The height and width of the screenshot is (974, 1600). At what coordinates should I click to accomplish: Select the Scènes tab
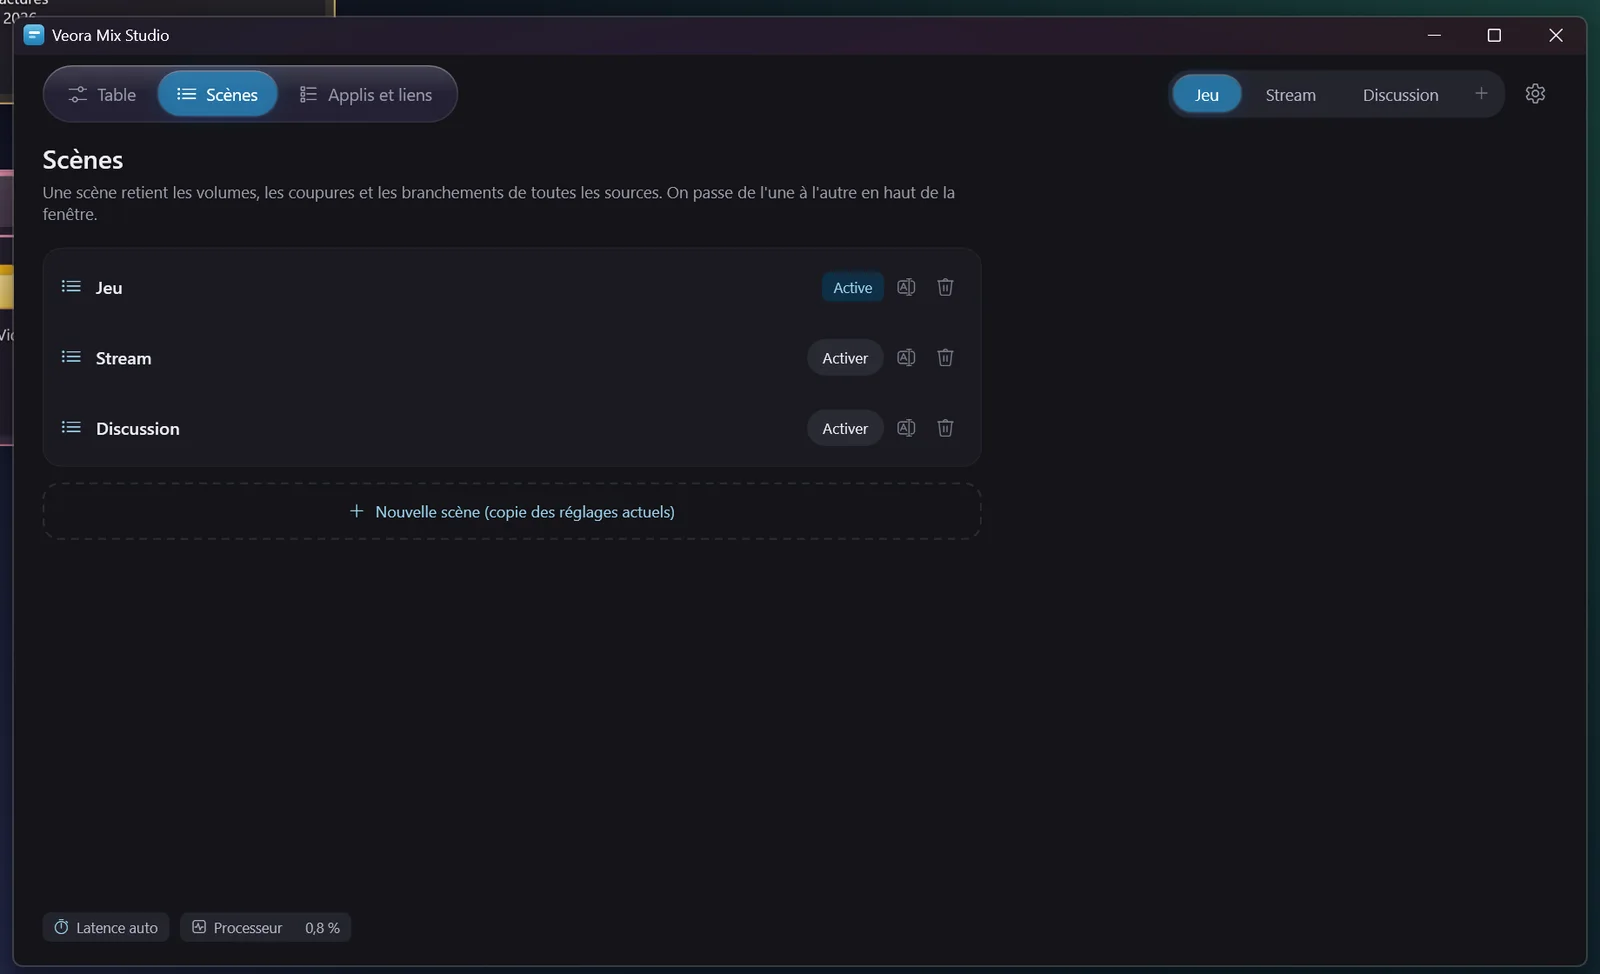pos(217,94)
